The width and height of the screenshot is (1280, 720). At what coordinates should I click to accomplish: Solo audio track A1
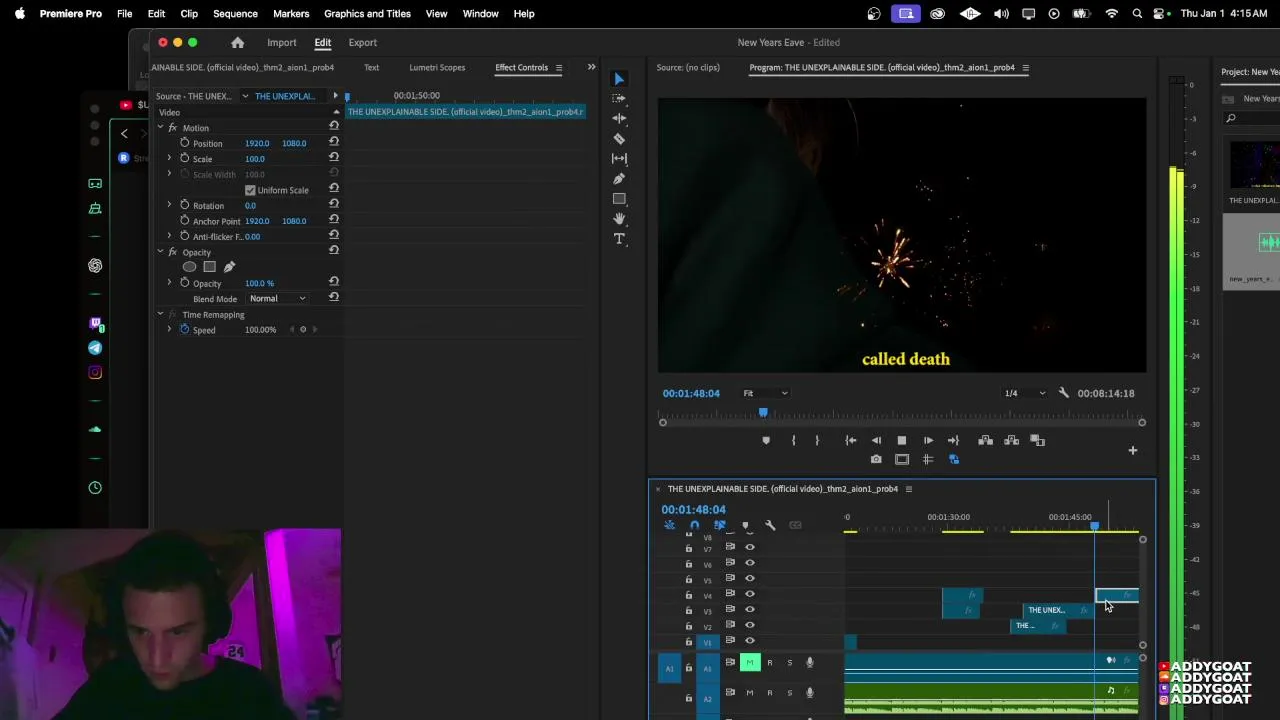[x=789, y=662]
